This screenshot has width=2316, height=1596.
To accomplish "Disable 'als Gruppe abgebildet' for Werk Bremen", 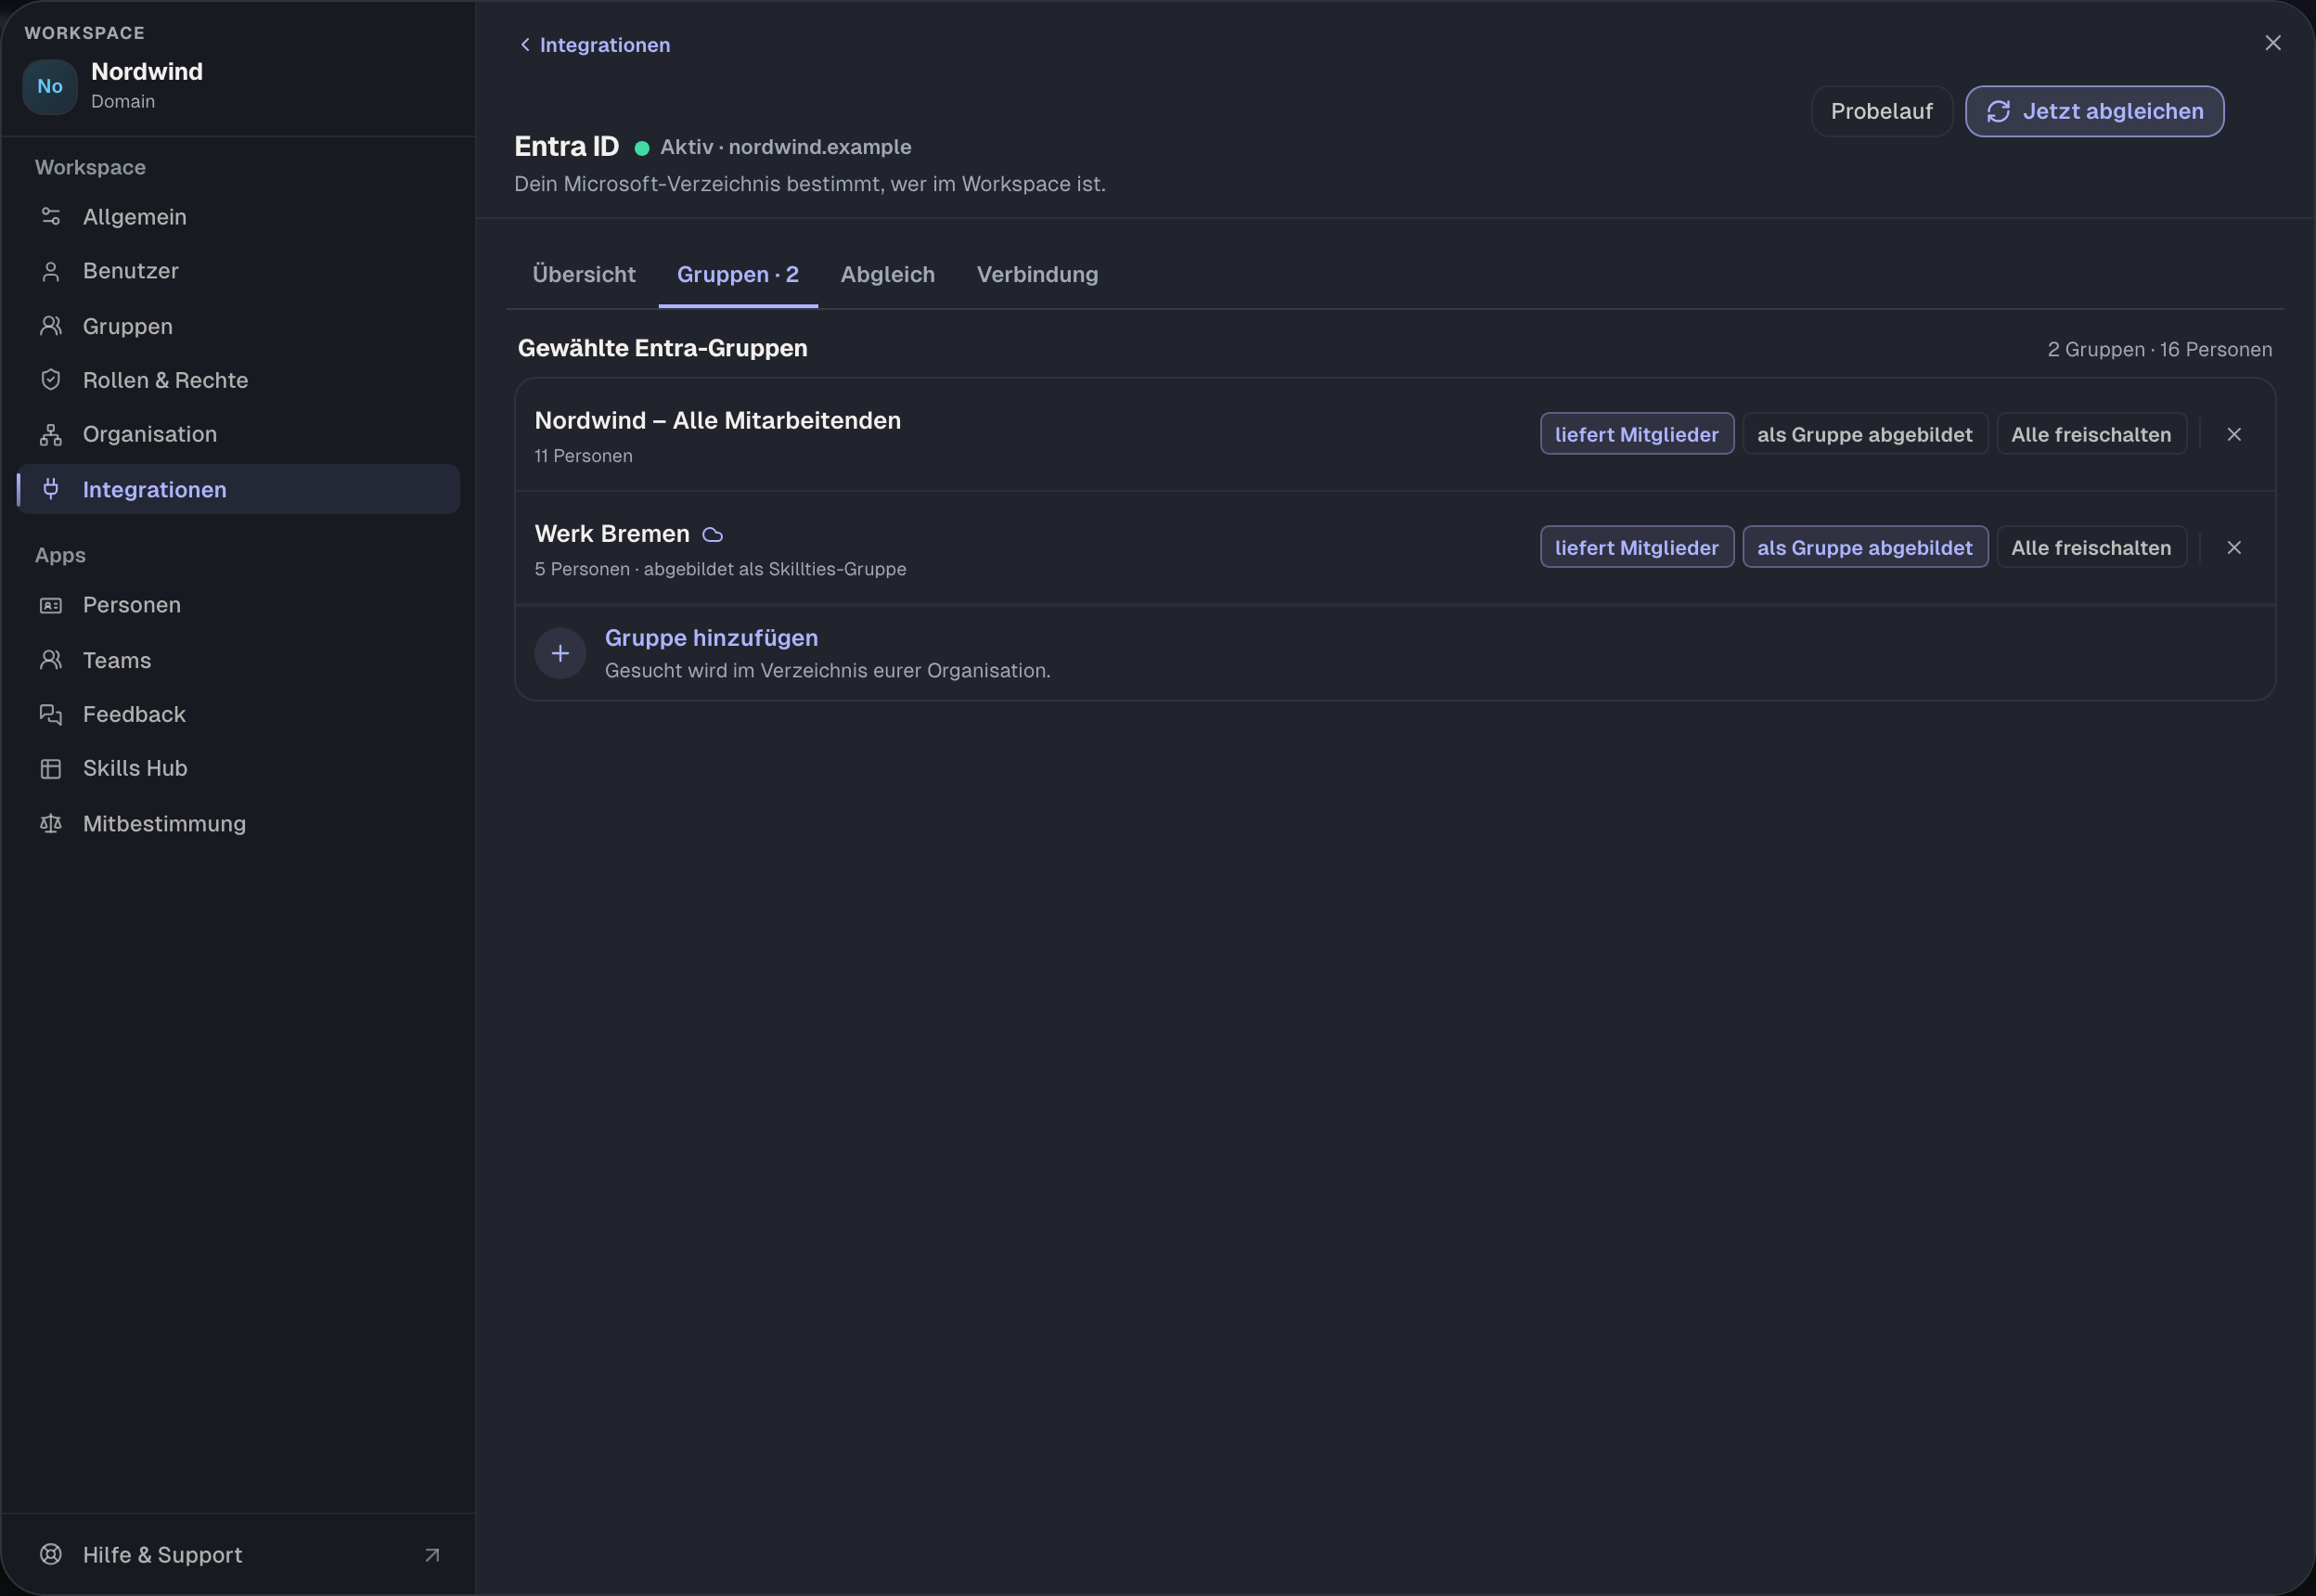I will click(x=1864, y=547).
